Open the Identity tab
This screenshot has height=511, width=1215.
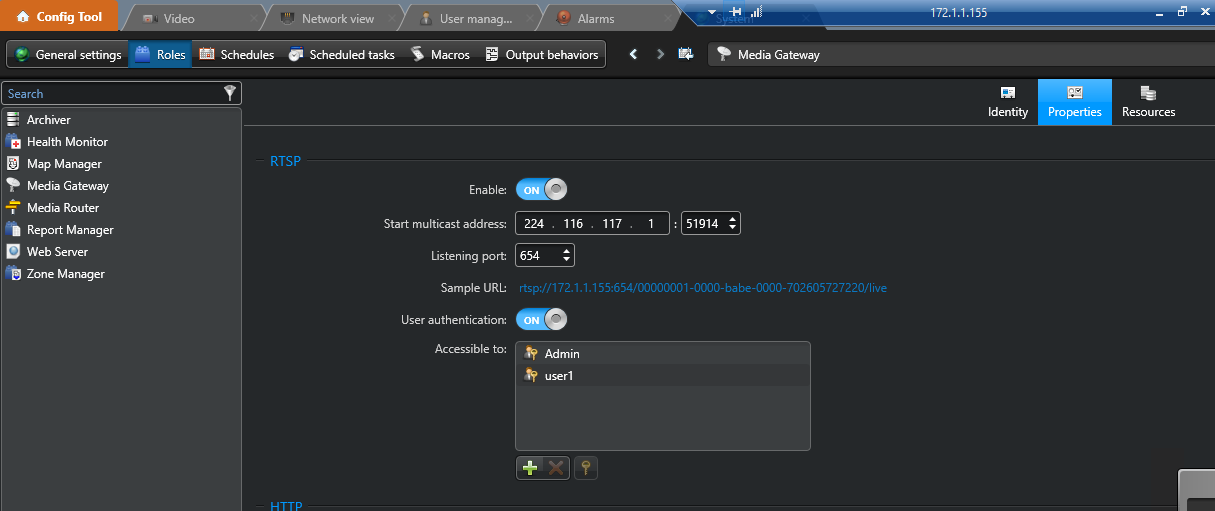pyautogui.click(x=1007, y=102)
